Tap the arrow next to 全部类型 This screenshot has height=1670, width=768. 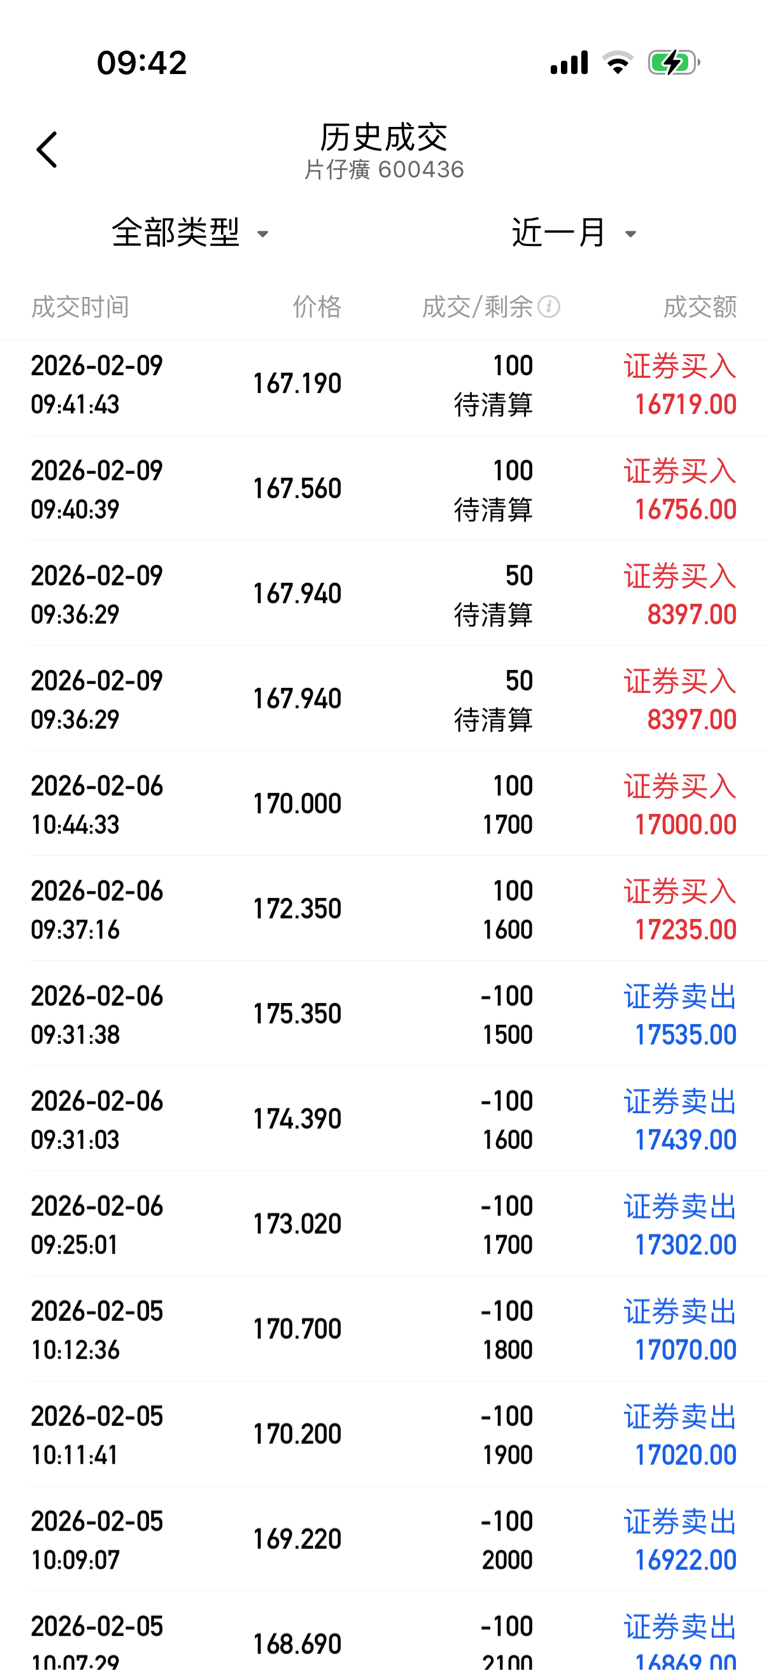click(263, 234)
